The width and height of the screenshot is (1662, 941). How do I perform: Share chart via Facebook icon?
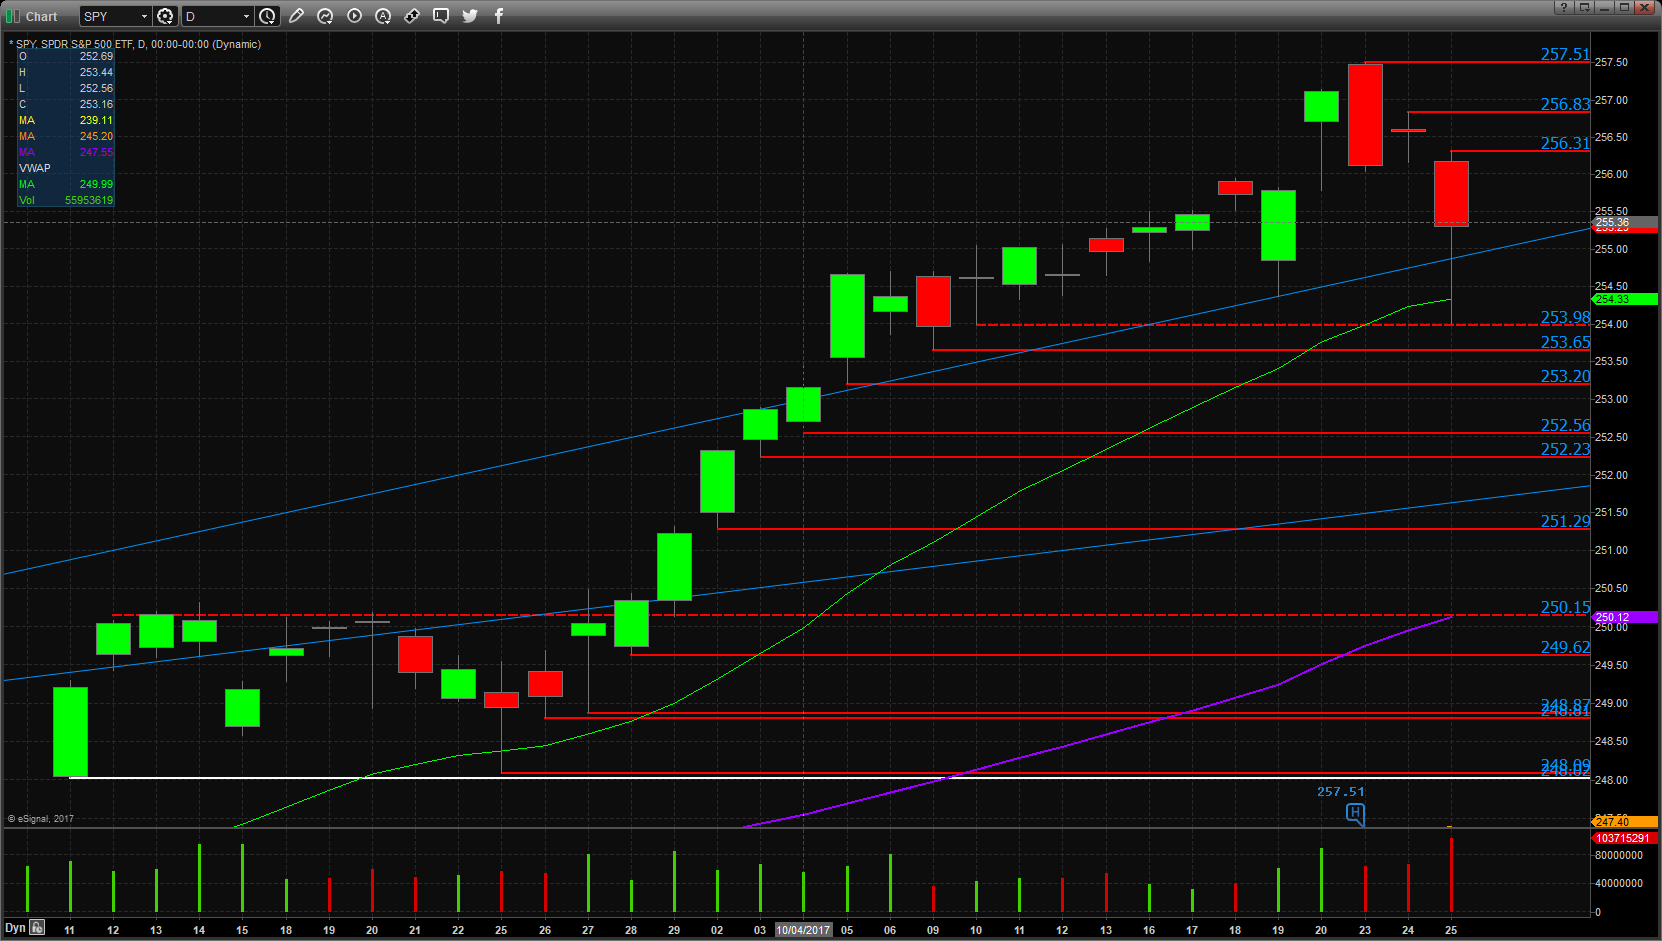tap(499, 16)
